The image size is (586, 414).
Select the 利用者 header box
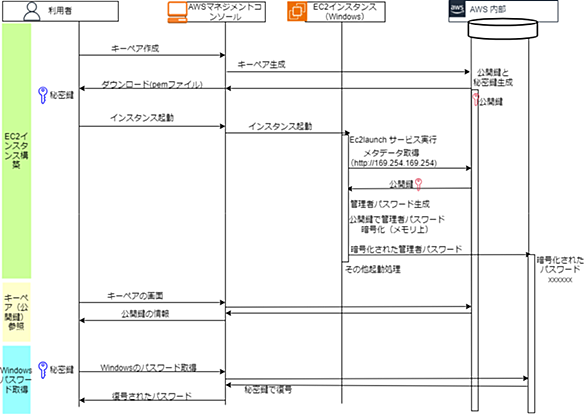pos(61,11)
